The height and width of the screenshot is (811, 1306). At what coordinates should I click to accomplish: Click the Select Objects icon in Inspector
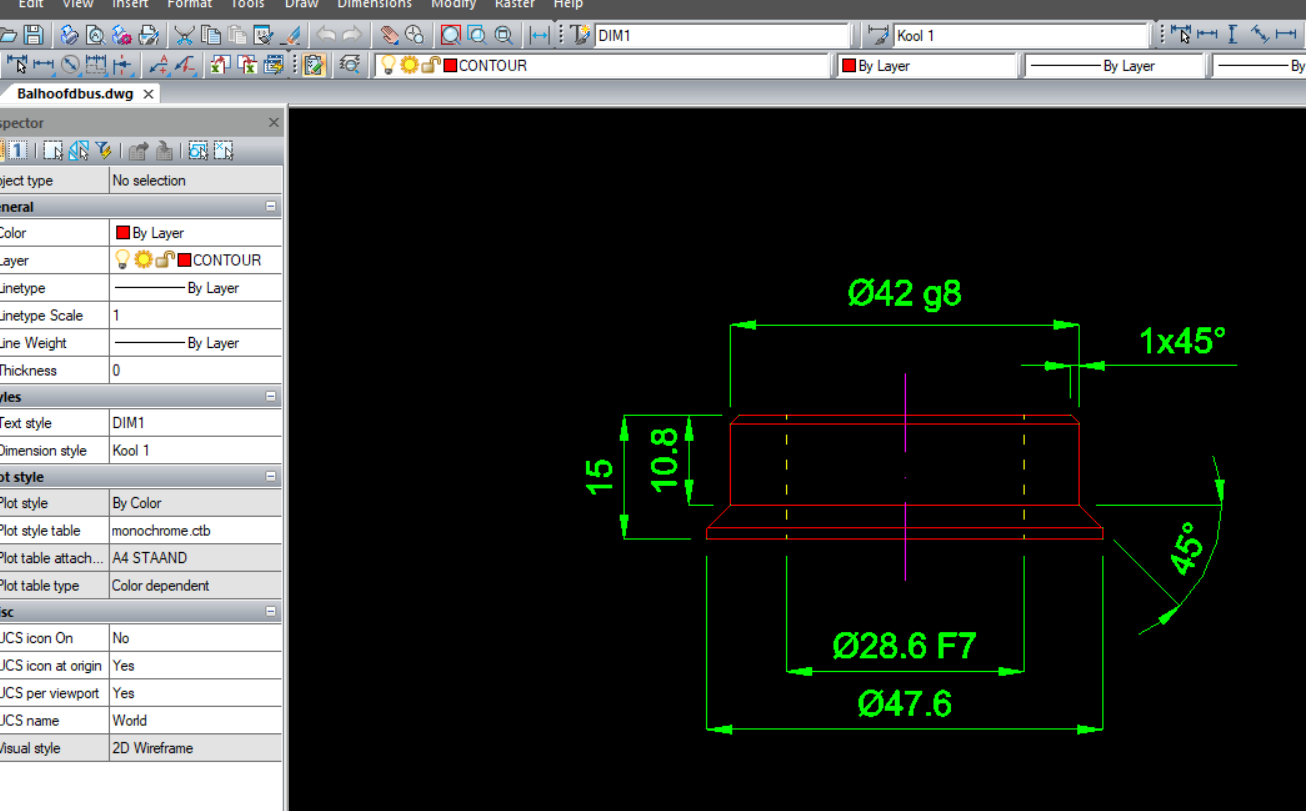(53, 151)
